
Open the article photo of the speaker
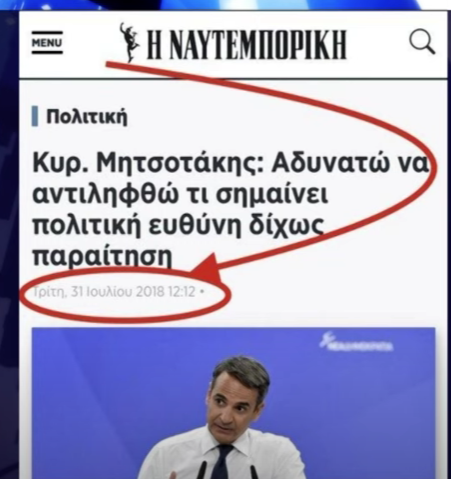tap(233, 403)
